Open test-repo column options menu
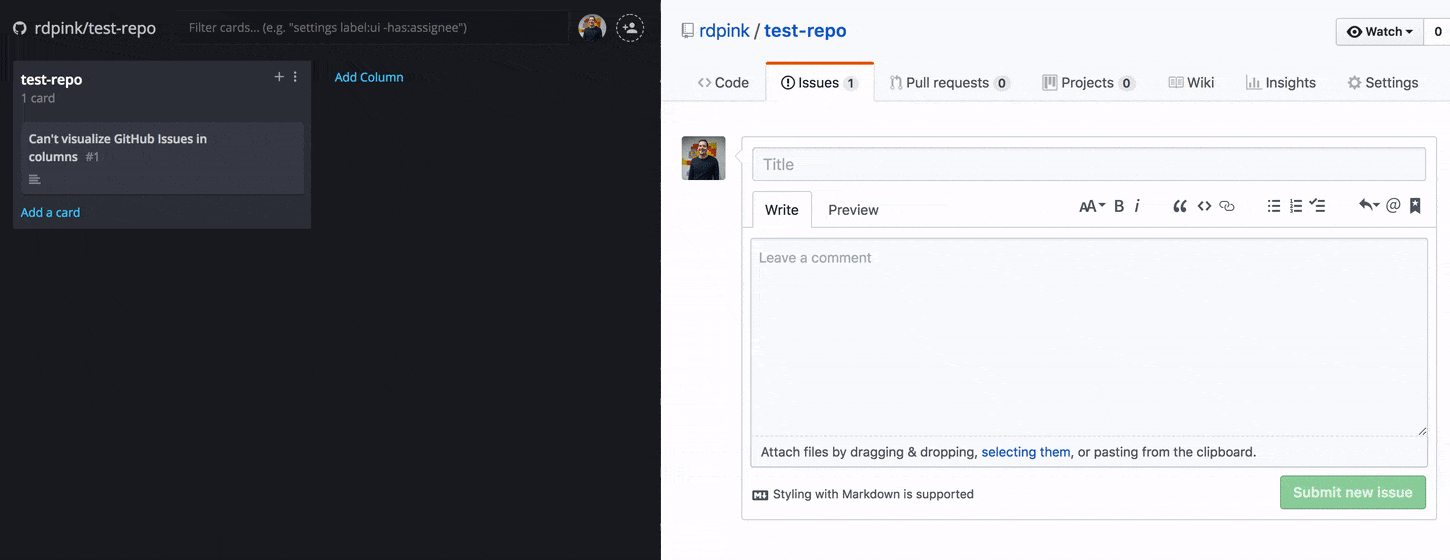 [x=295, y=77]
